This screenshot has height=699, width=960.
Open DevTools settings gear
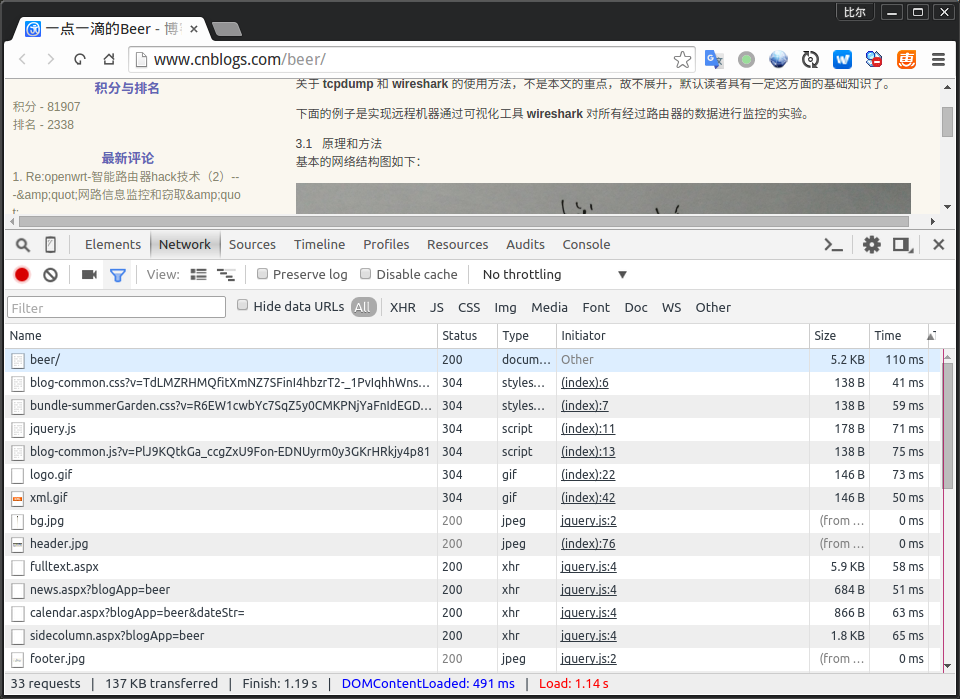click(871, 245)
